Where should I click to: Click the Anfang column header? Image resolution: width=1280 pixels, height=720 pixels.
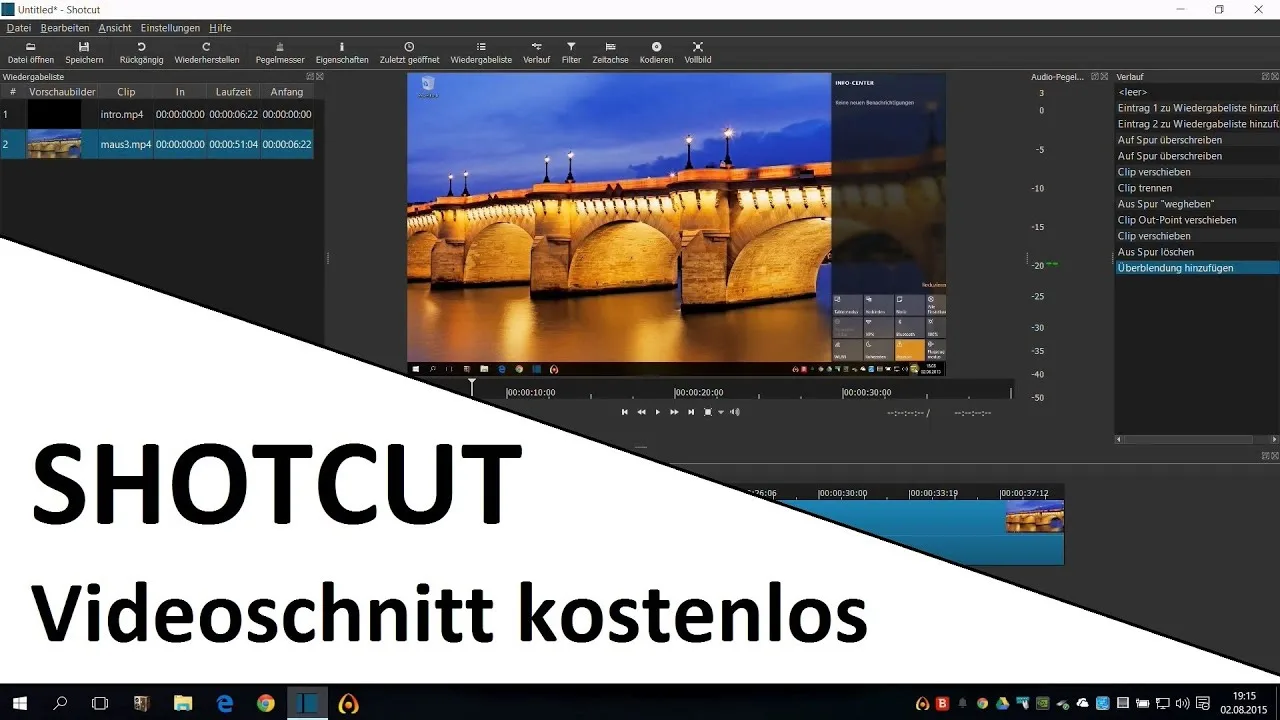click(287, 91)
